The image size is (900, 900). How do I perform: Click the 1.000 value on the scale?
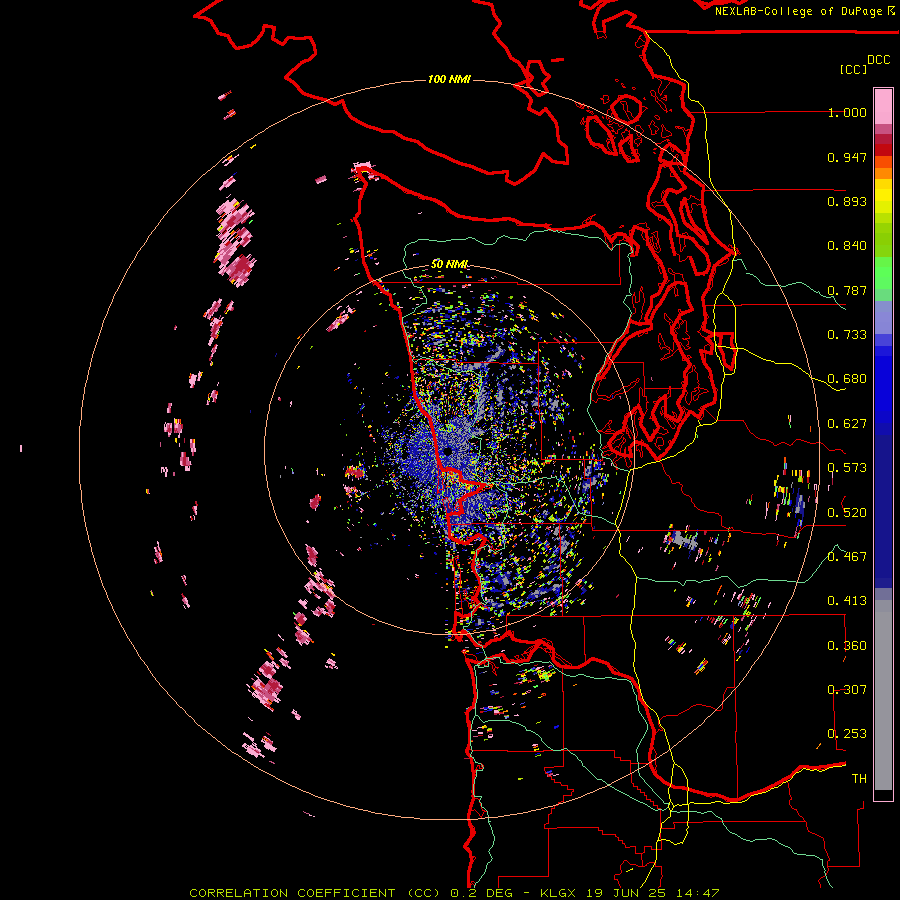click(x=847, y=112)
